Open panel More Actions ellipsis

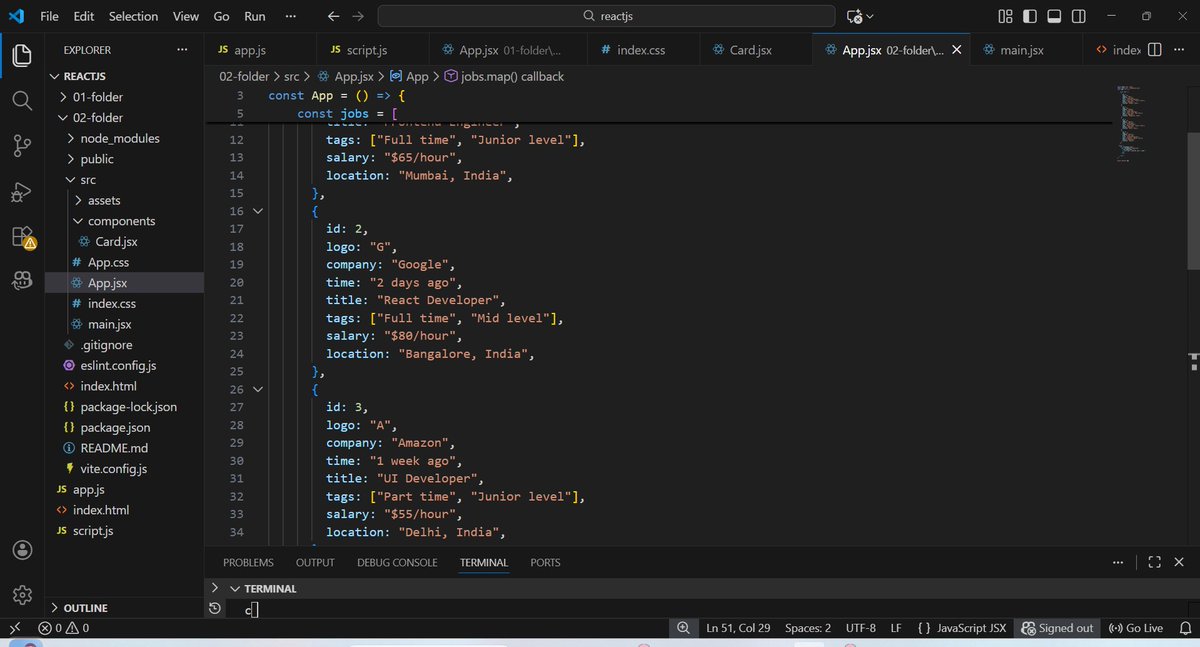(1118, 562)
